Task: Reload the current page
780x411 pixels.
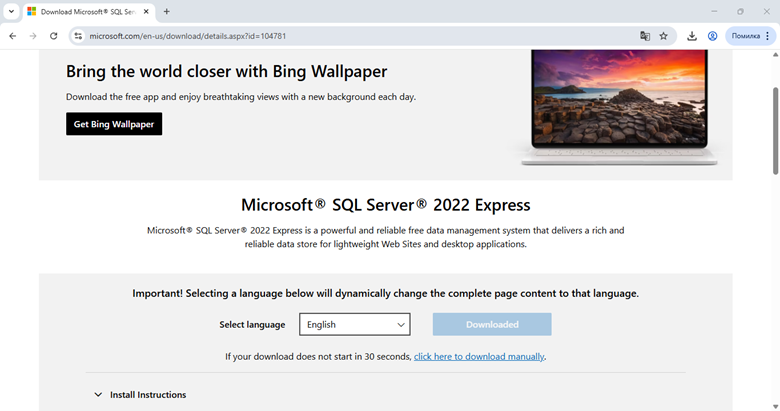Action: coord(53,36)
